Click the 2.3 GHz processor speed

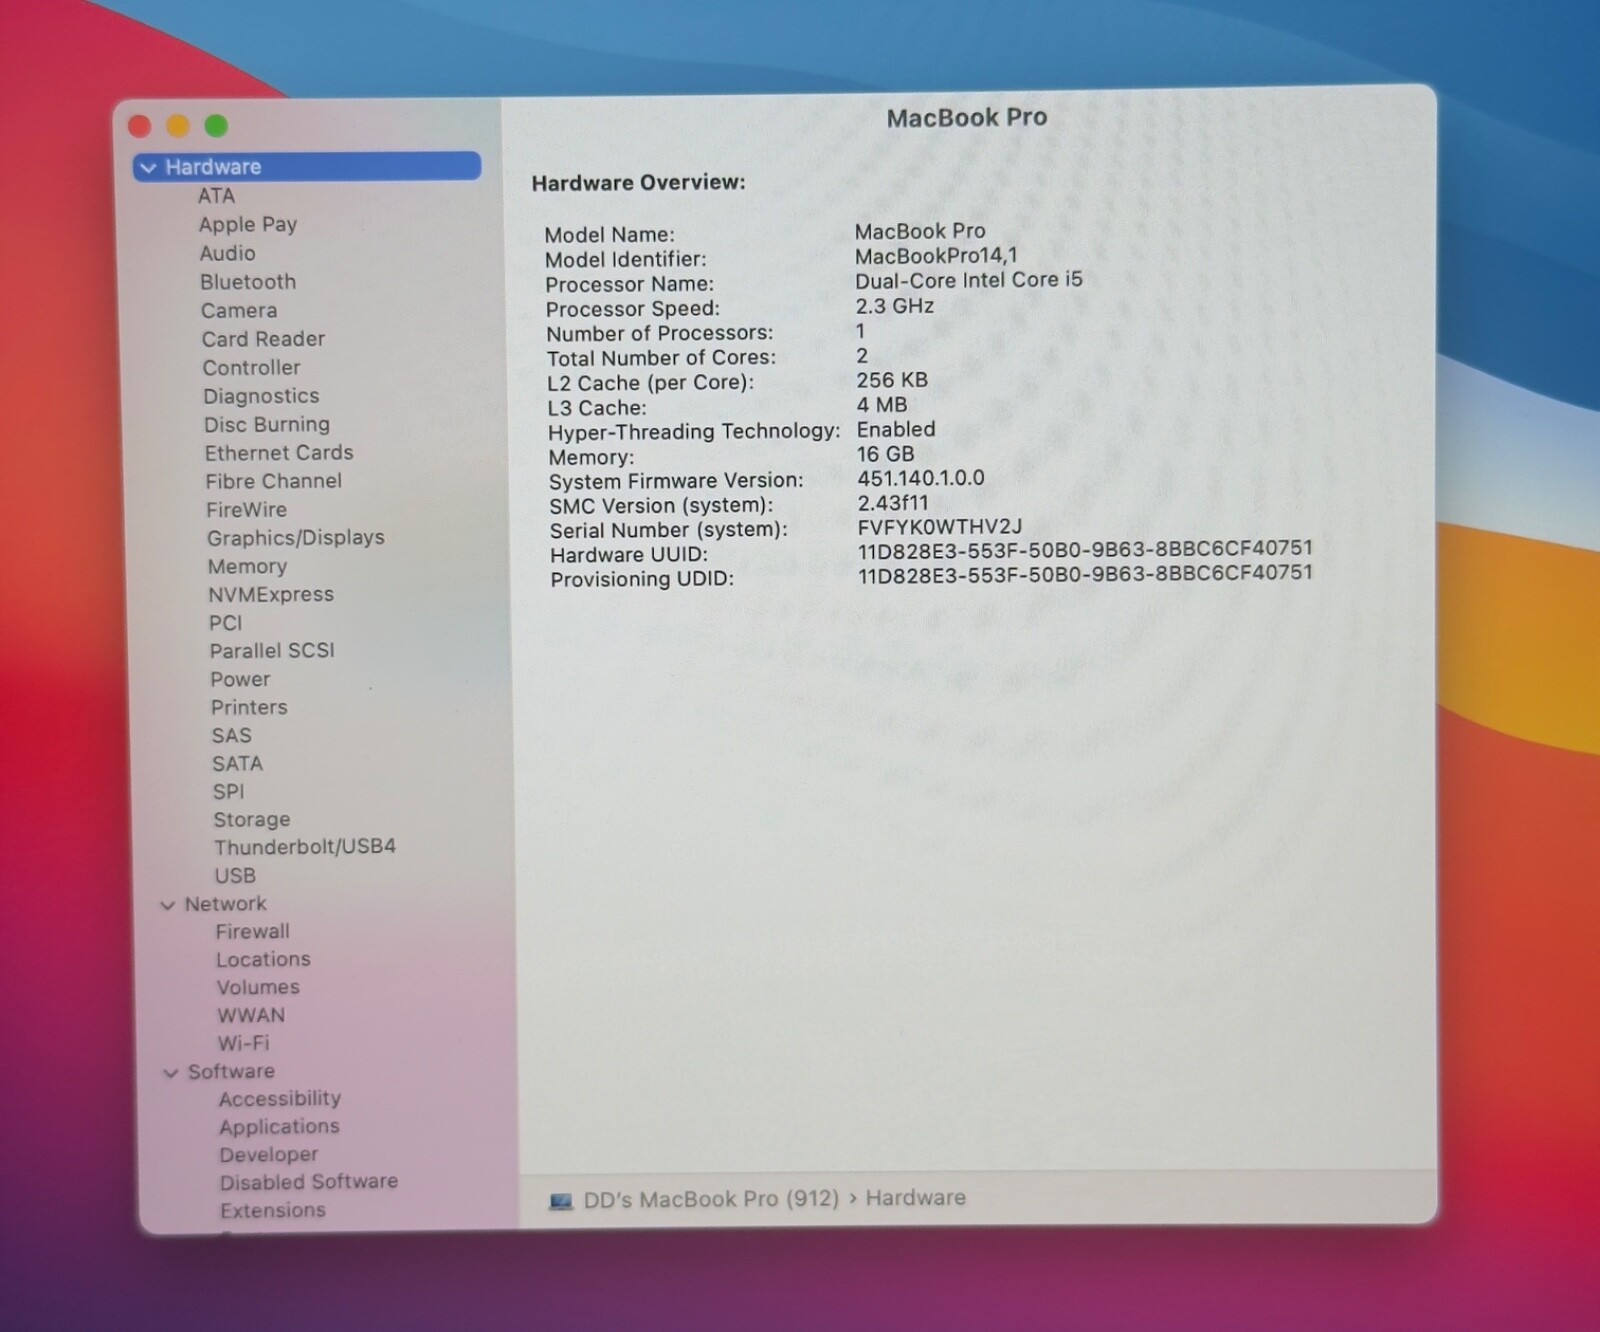pos(894,306)
